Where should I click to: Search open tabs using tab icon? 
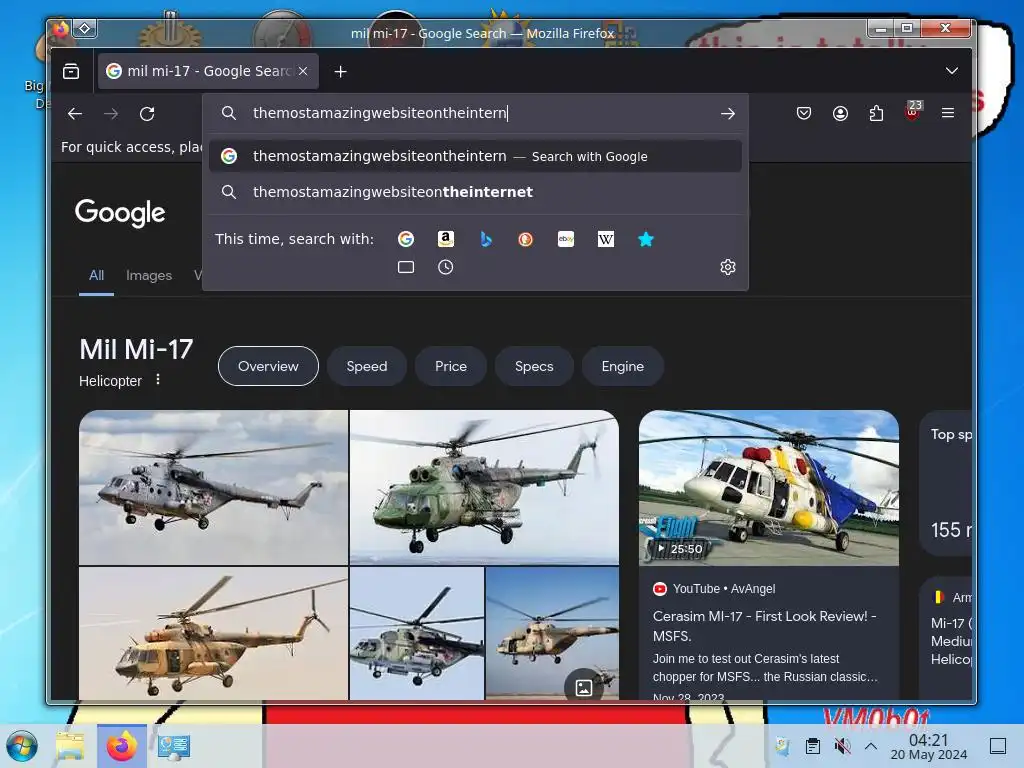click(x=406, y=267)
